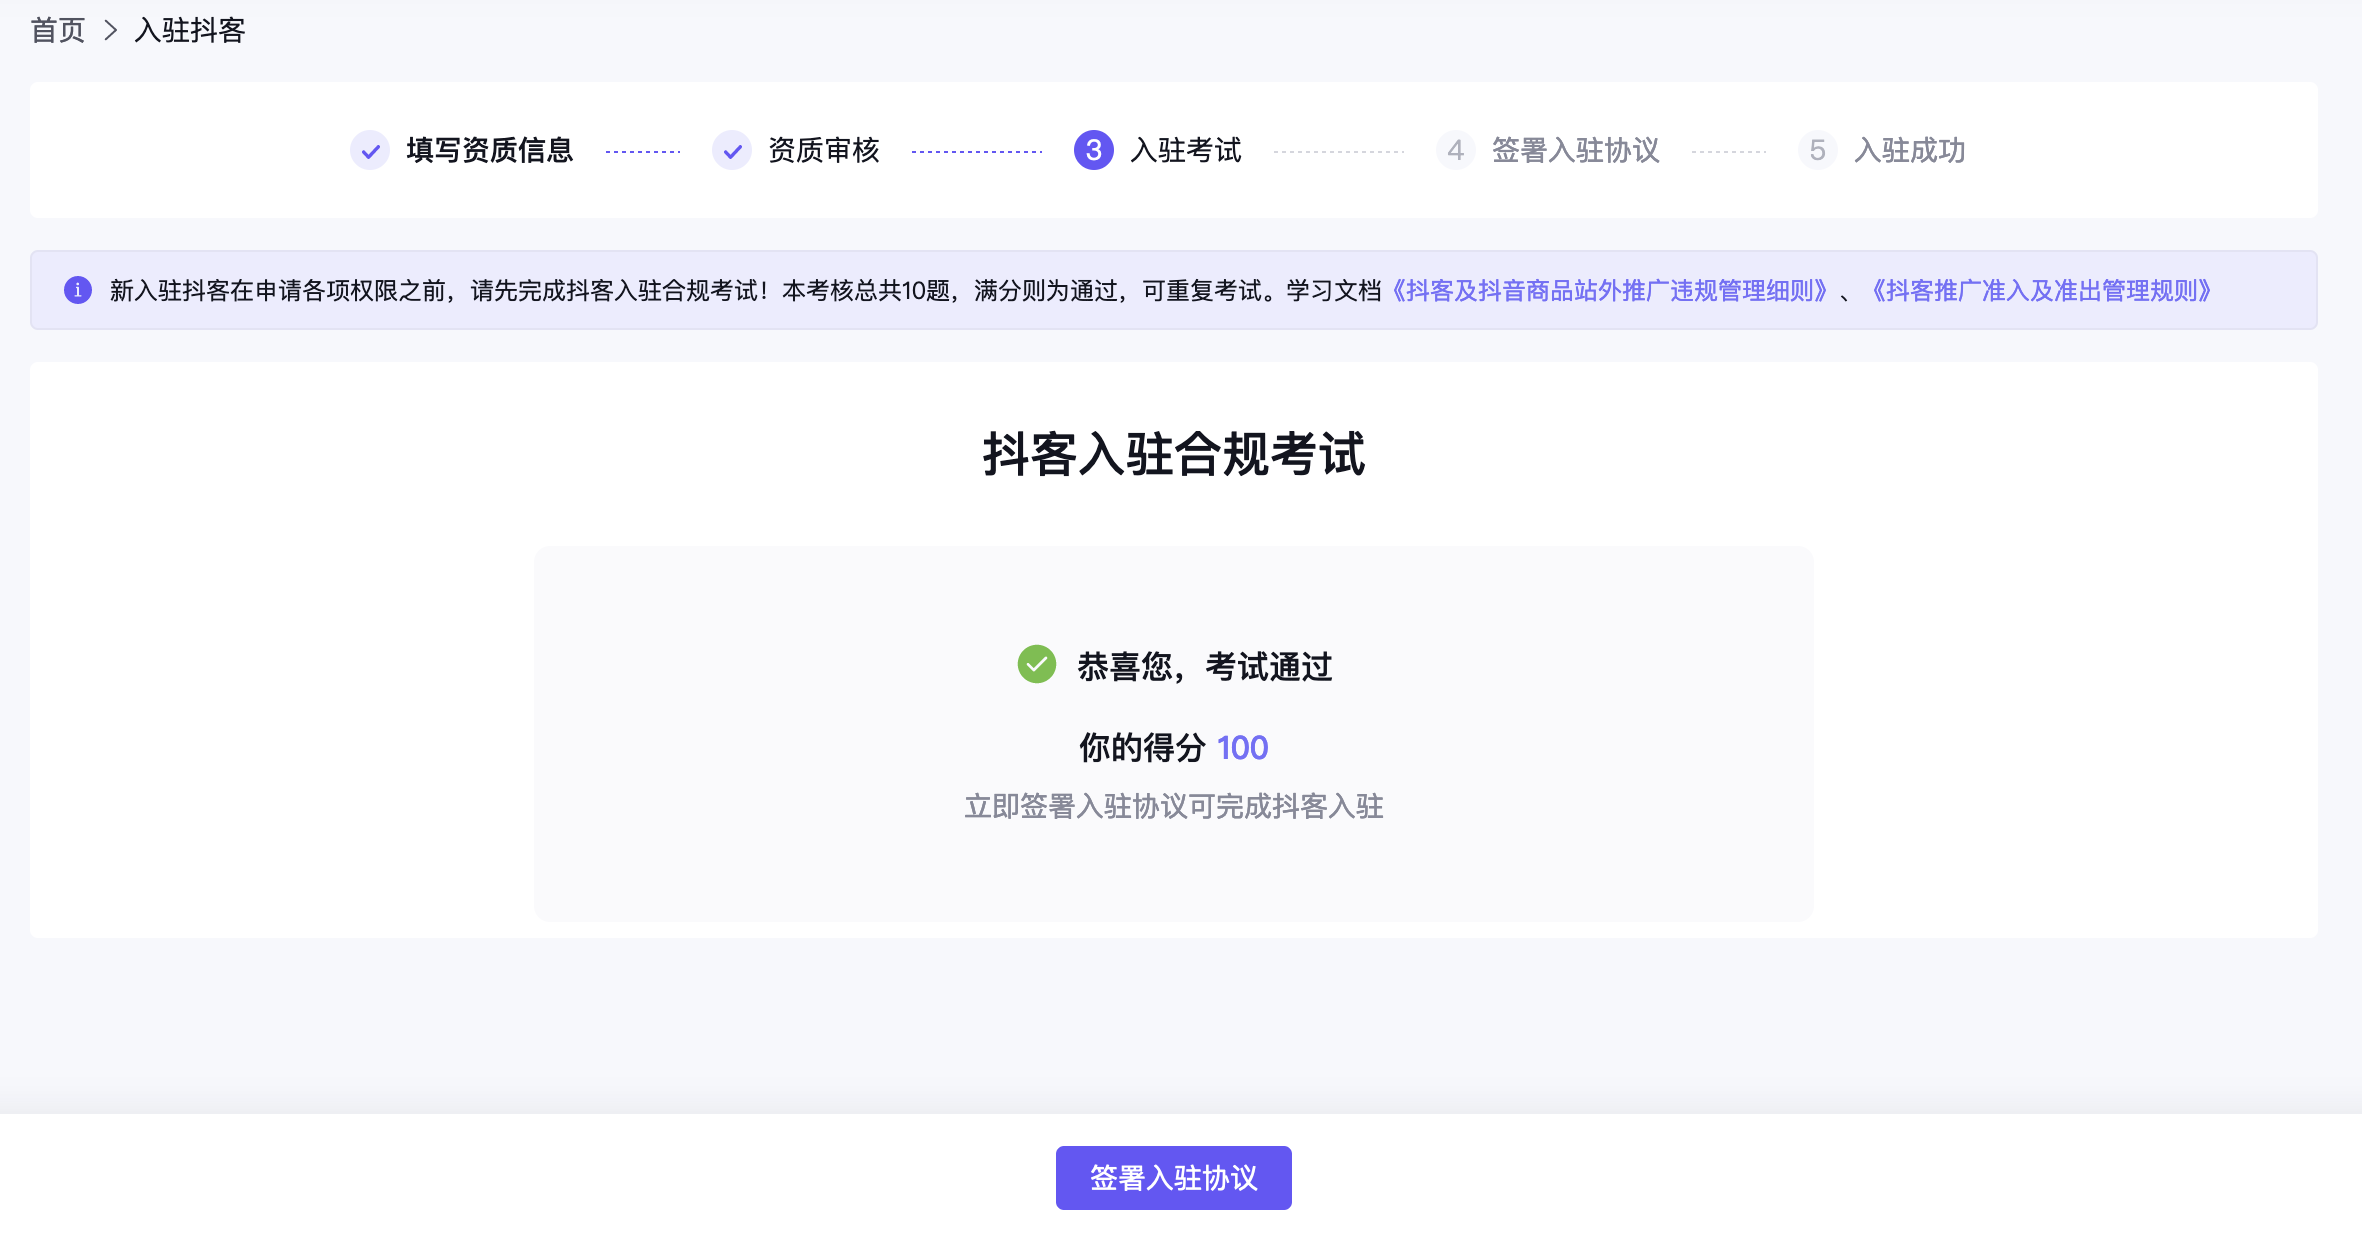This screenshot has height=1238, width=2362.
Task: Click the step 3 circle icon
Action: (x=1094, y=150)
